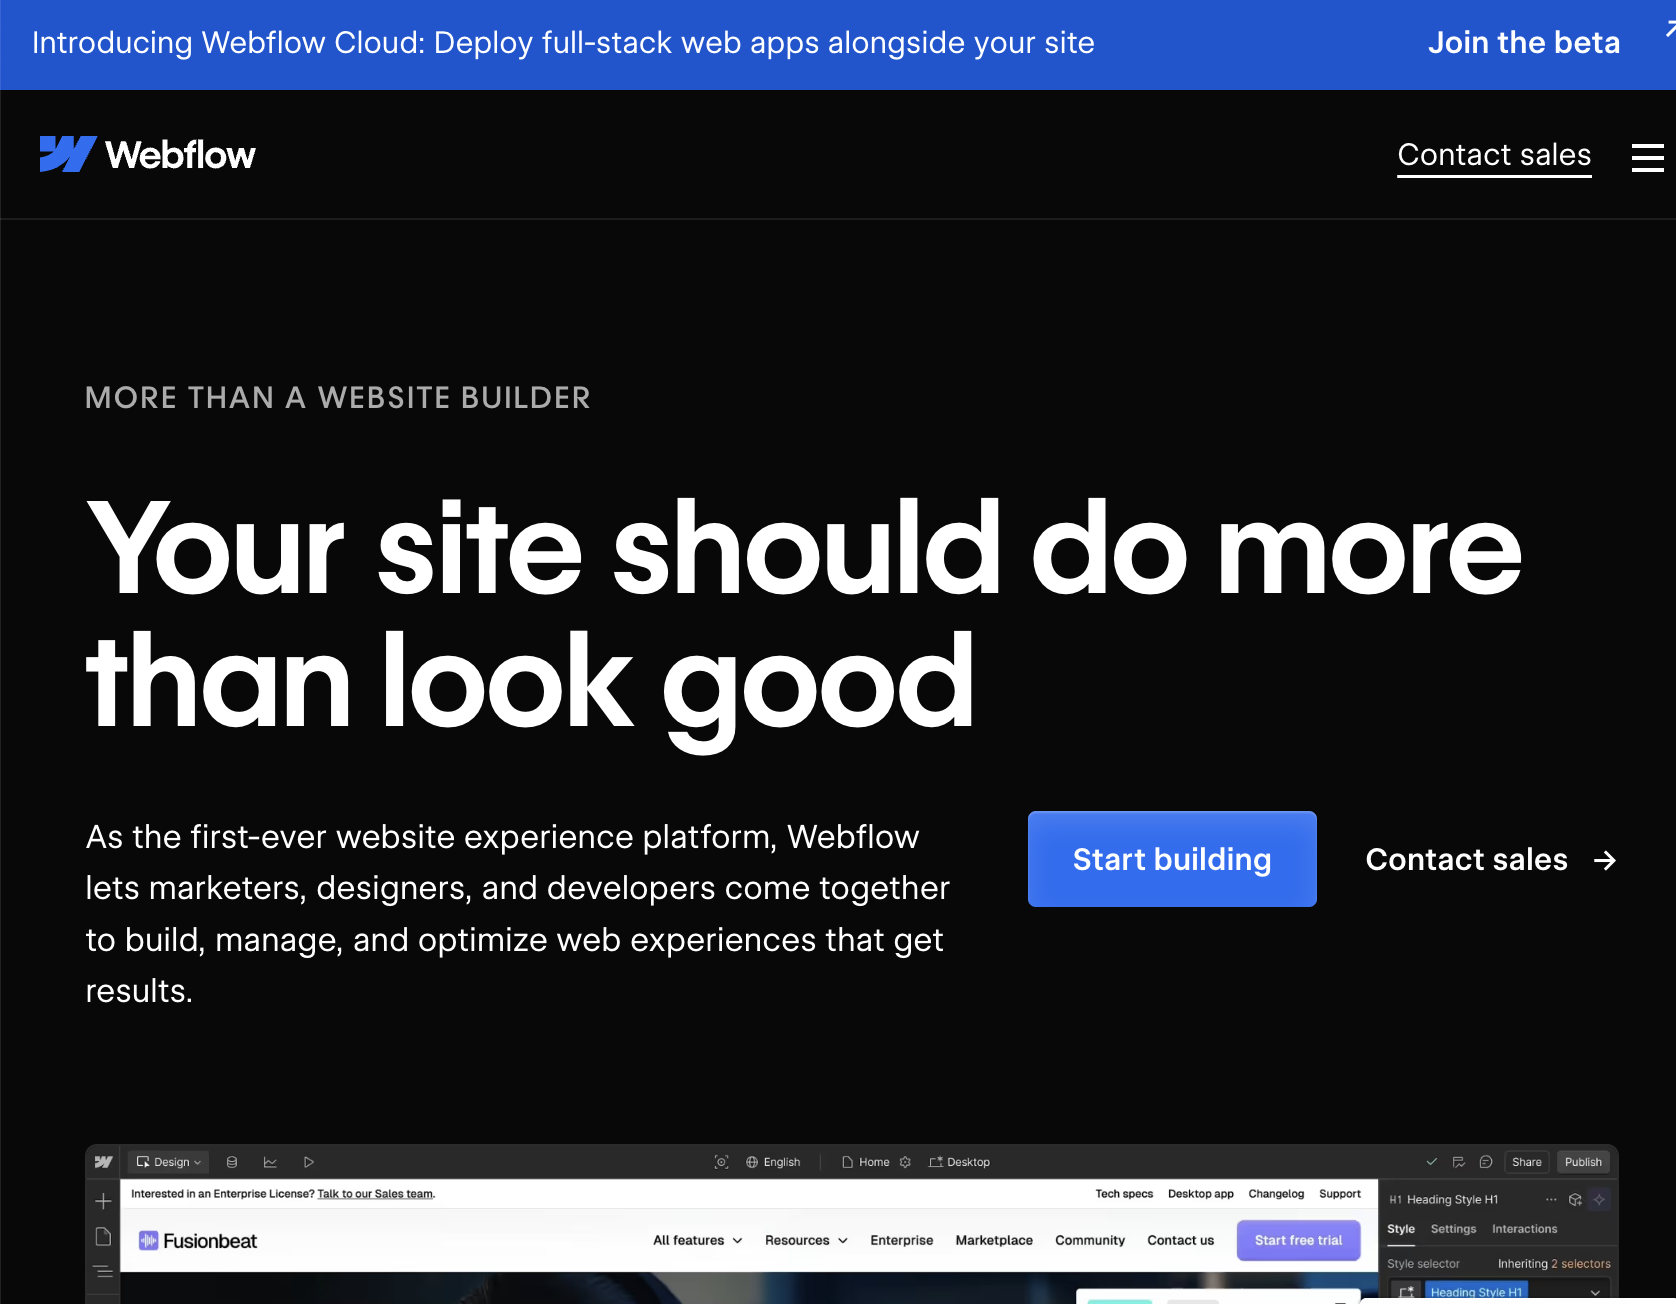Click the Add elements plus icon
The width and height of the screenshot is (1676, 1304).
coord(103,1201)
